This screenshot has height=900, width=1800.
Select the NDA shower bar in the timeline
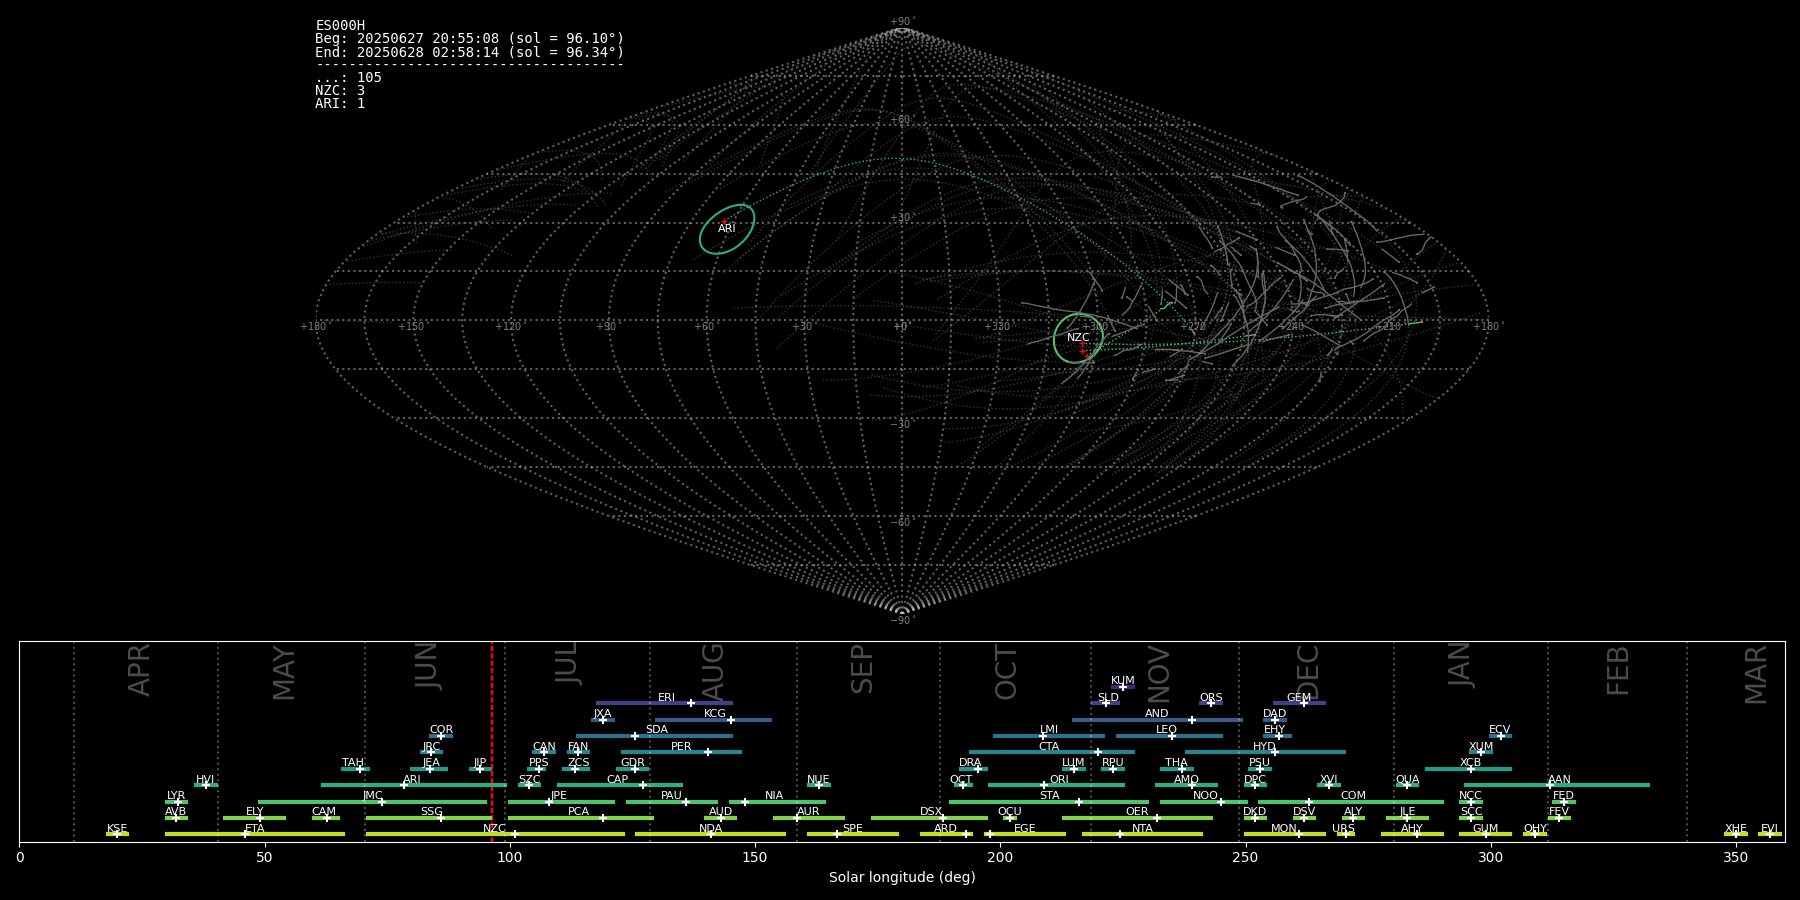click(710, 834)
